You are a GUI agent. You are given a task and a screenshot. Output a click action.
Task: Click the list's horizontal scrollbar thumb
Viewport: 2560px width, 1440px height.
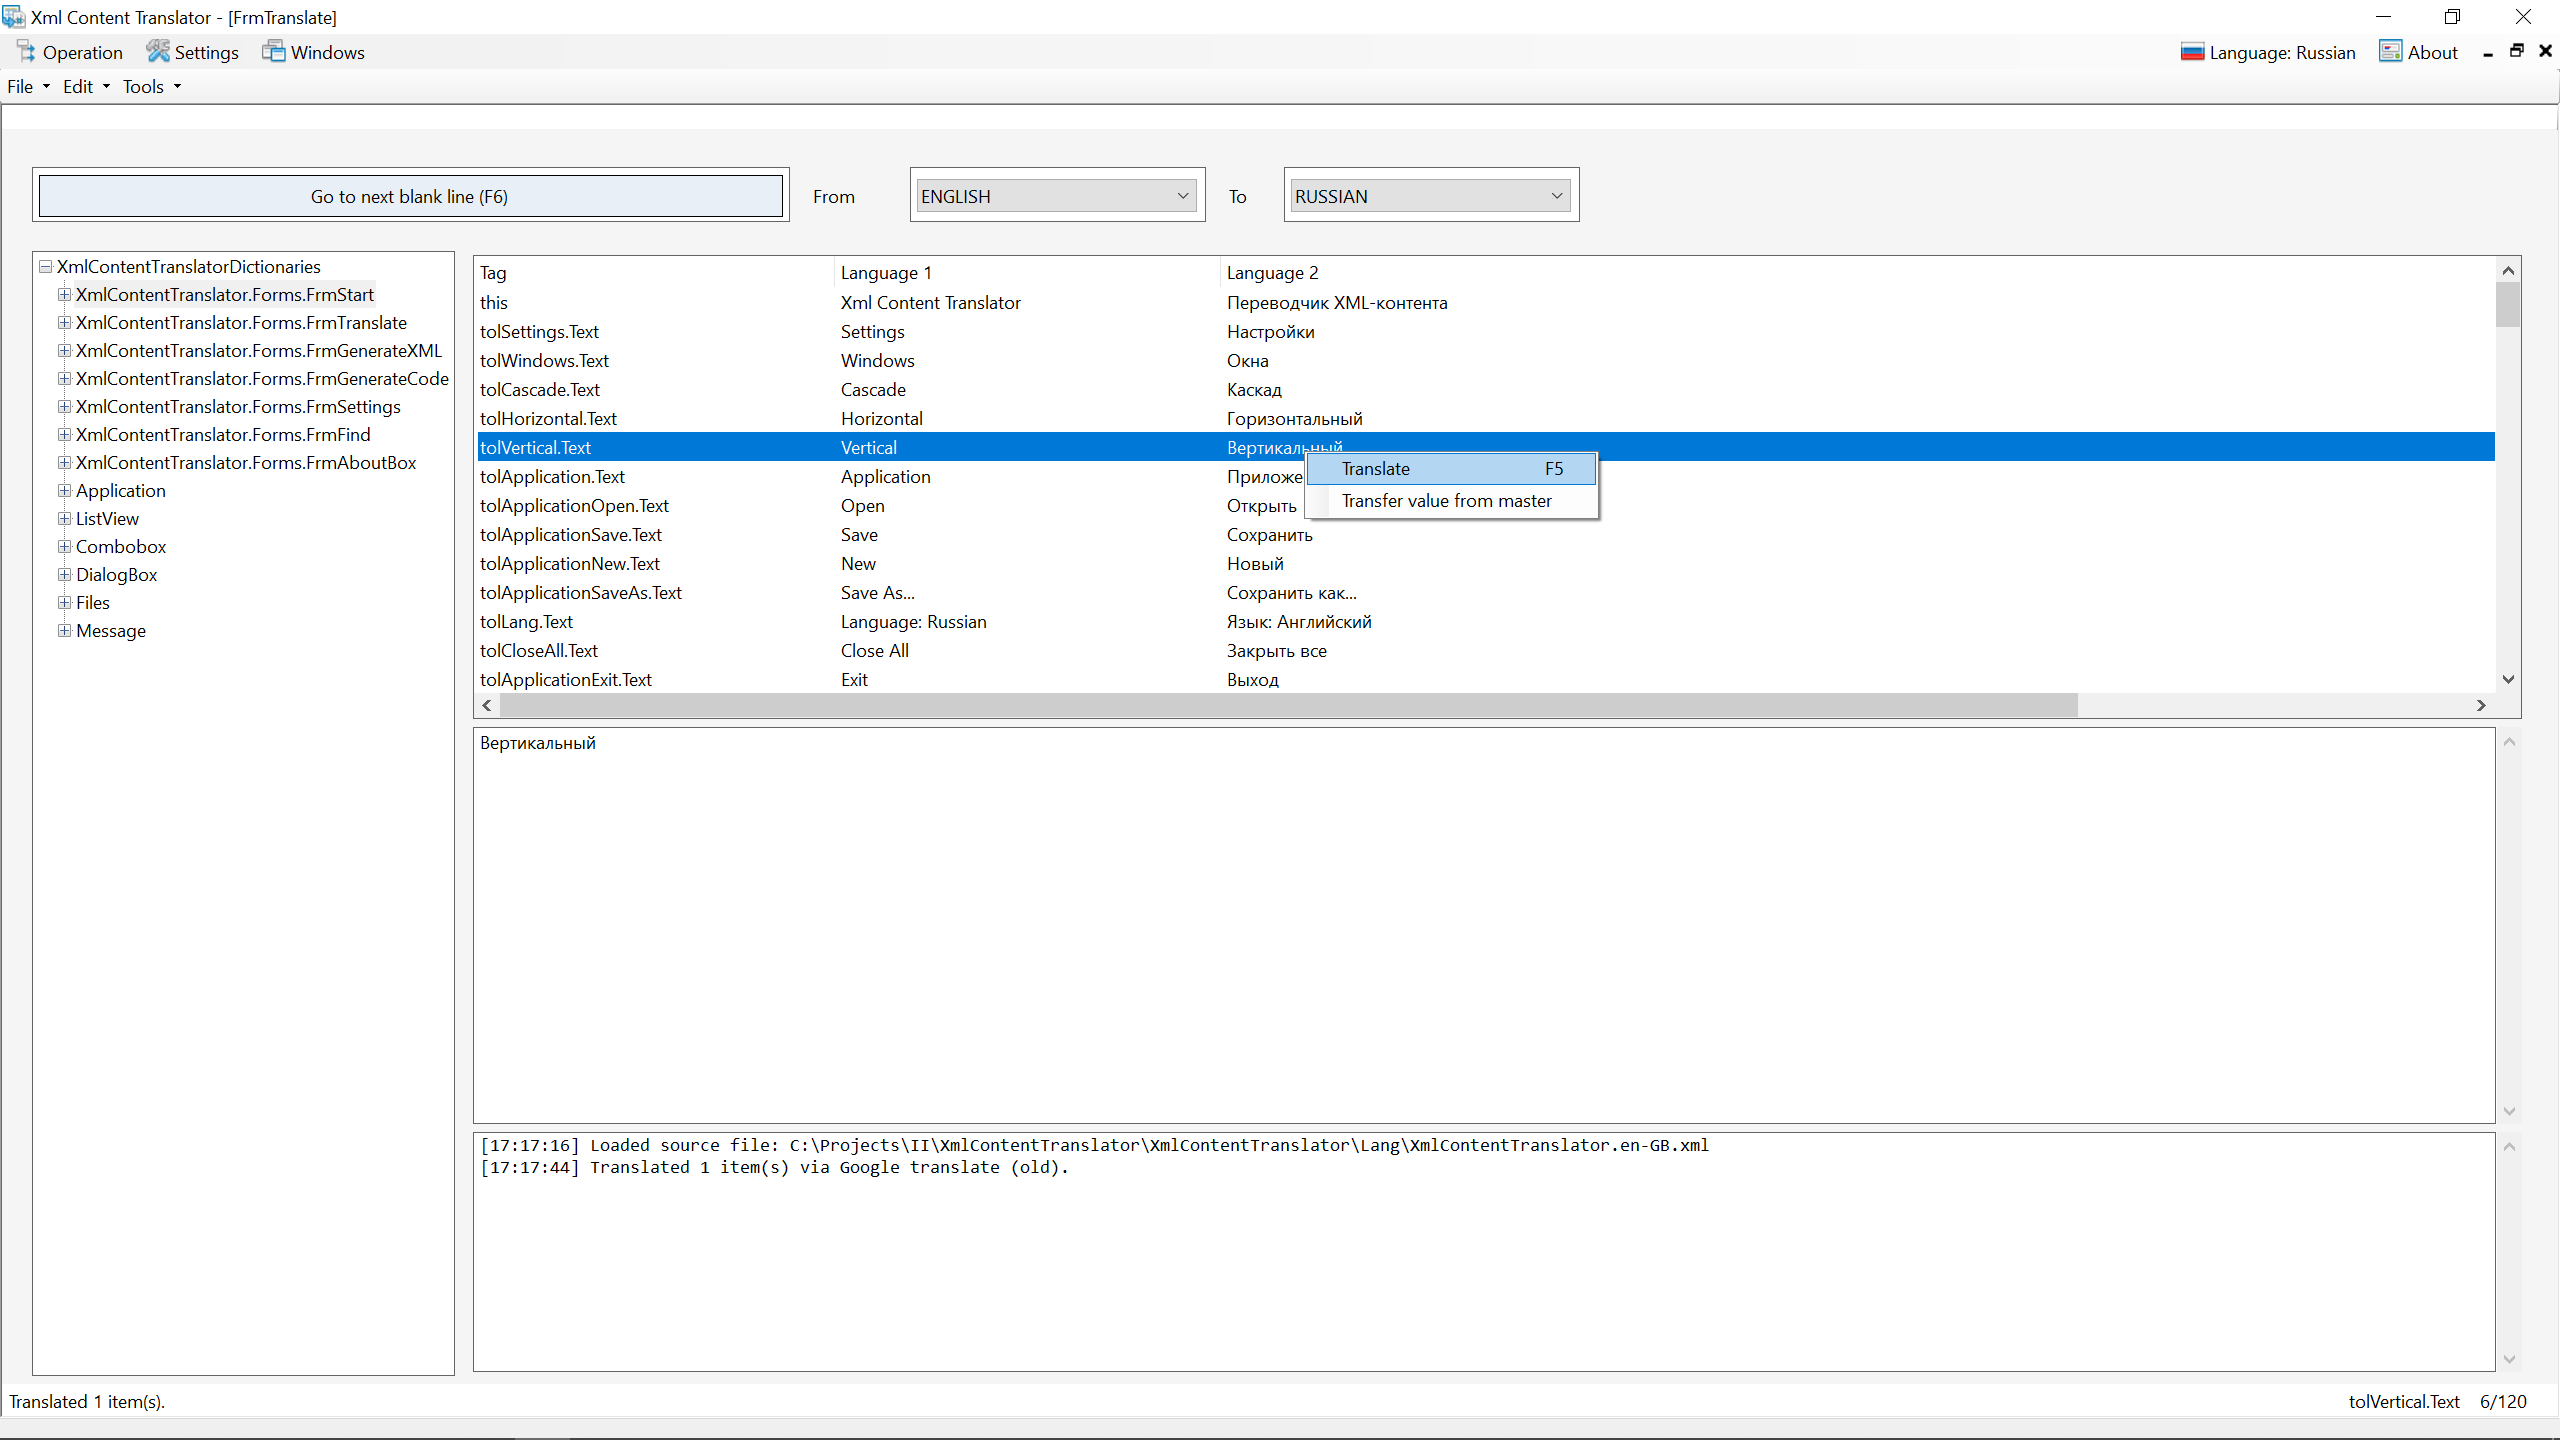point(1288,706)
